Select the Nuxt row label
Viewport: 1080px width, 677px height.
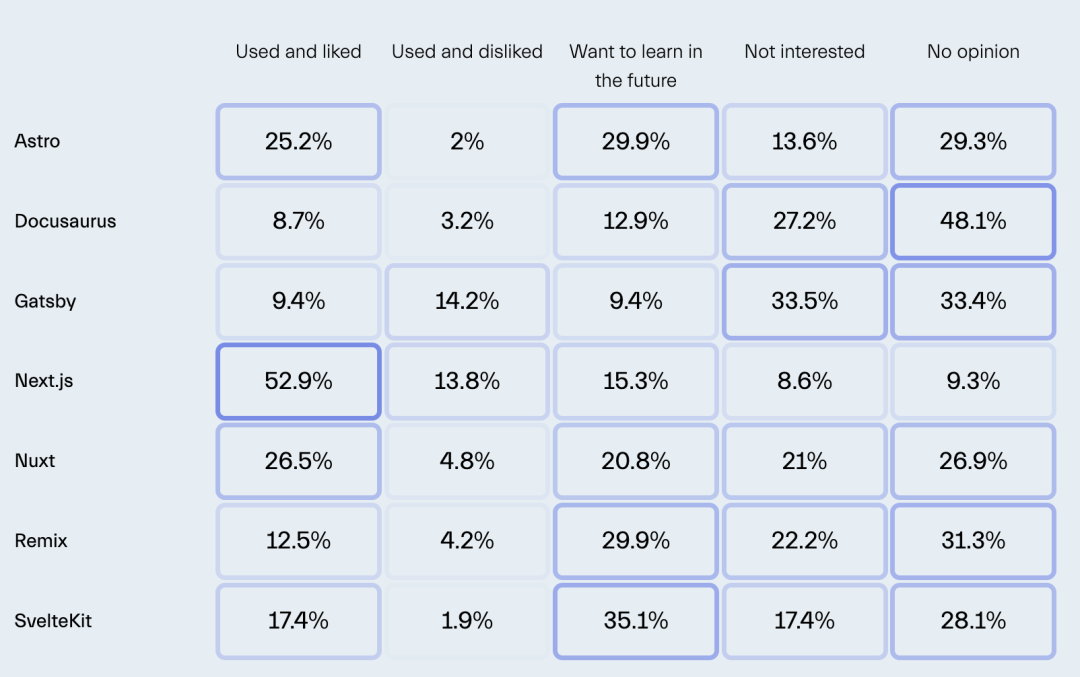tap(34, 461)
